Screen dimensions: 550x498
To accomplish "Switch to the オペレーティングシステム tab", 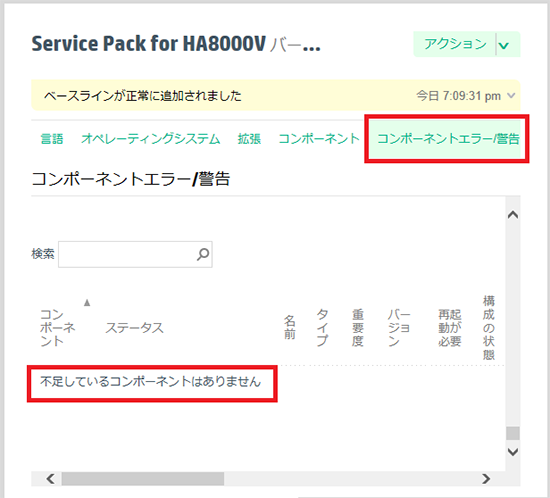I will point(151,139).
